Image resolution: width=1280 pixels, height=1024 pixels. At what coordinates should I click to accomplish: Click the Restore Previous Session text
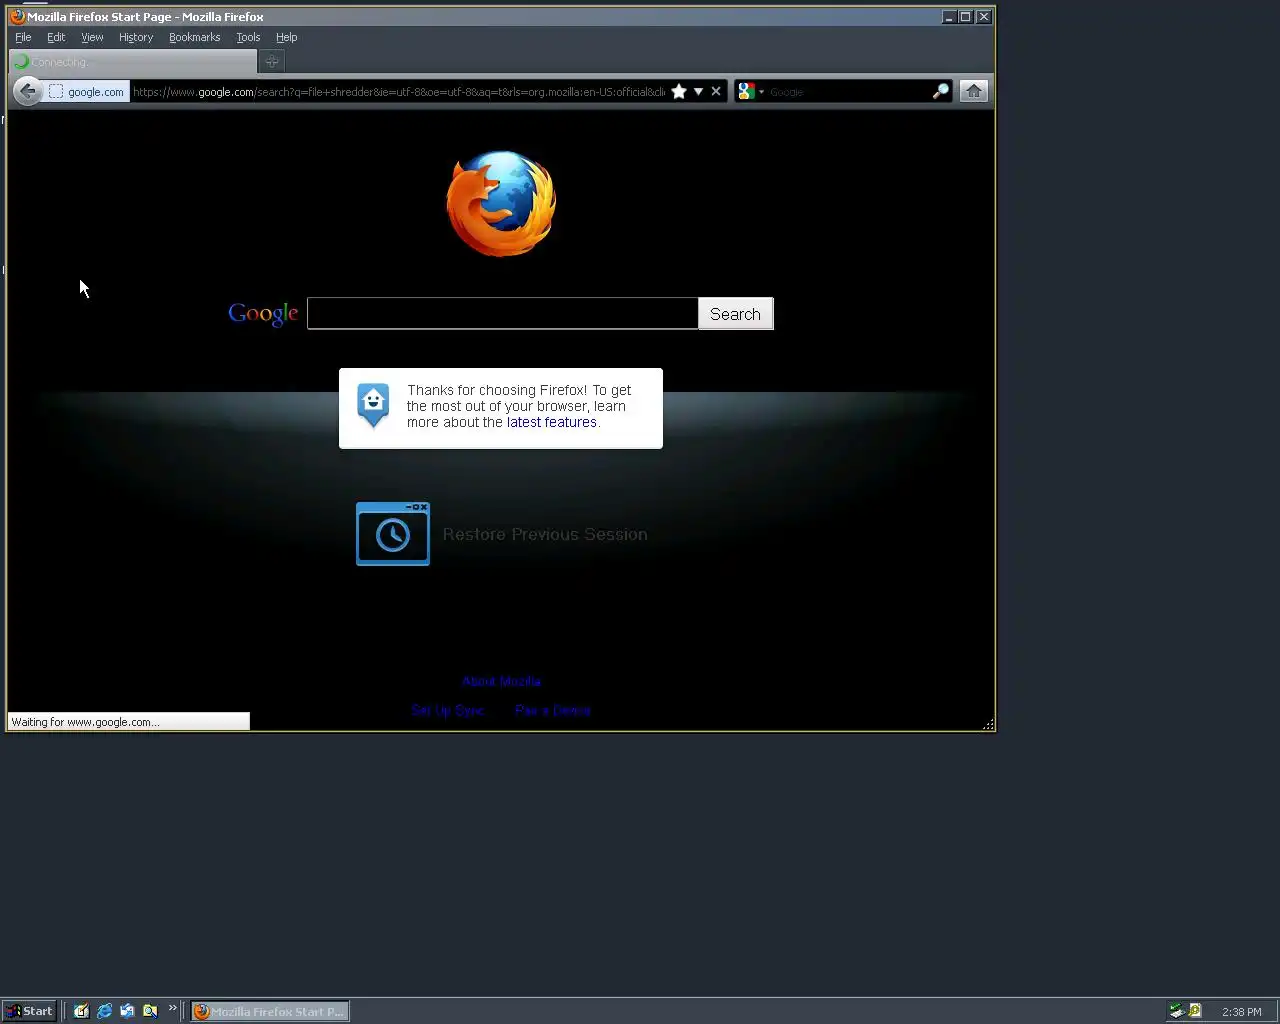(545, 534)
